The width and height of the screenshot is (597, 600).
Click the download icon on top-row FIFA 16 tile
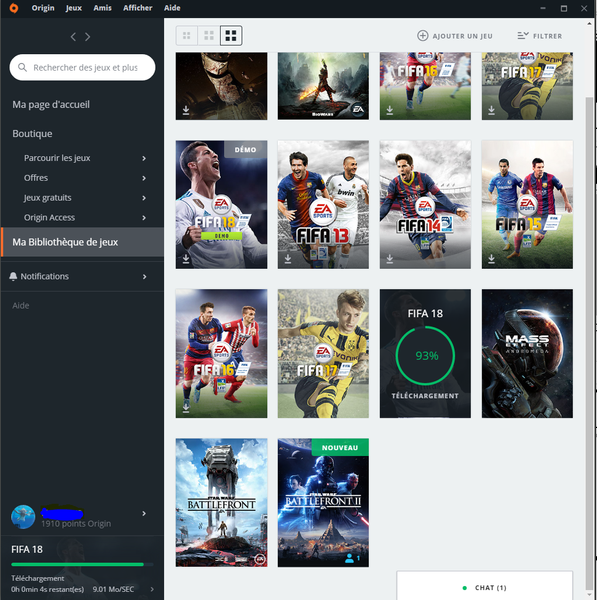tap(390, 110)
